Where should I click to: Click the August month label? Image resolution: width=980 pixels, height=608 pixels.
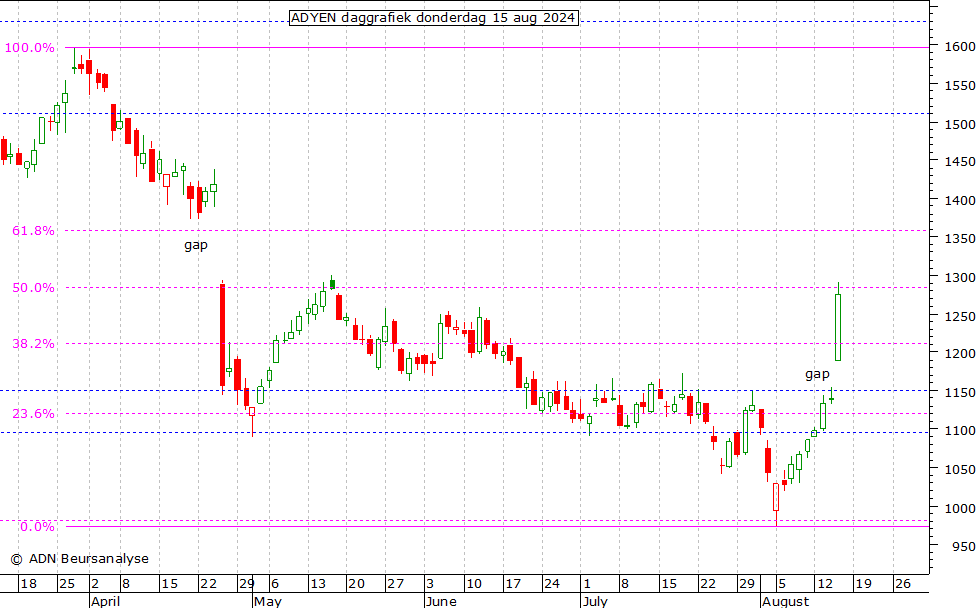coord(786,601)
